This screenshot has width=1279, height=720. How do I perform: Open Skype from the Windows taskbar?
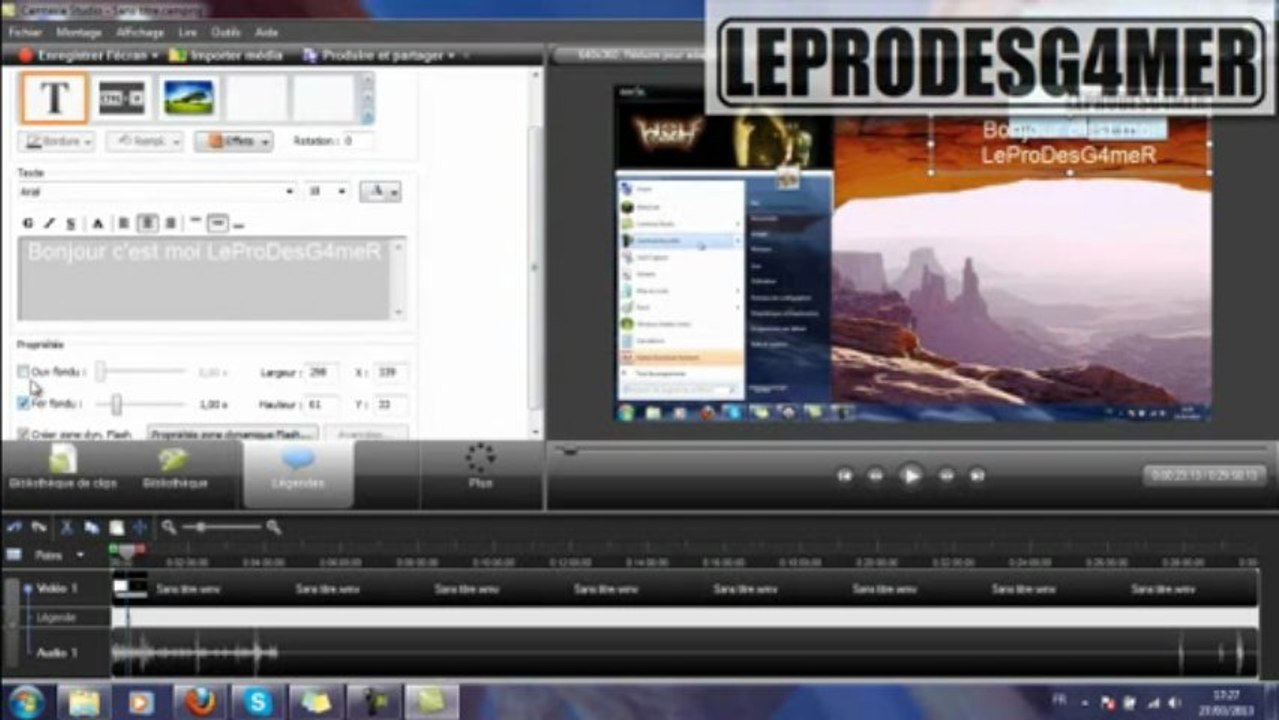tap(258, 702)
